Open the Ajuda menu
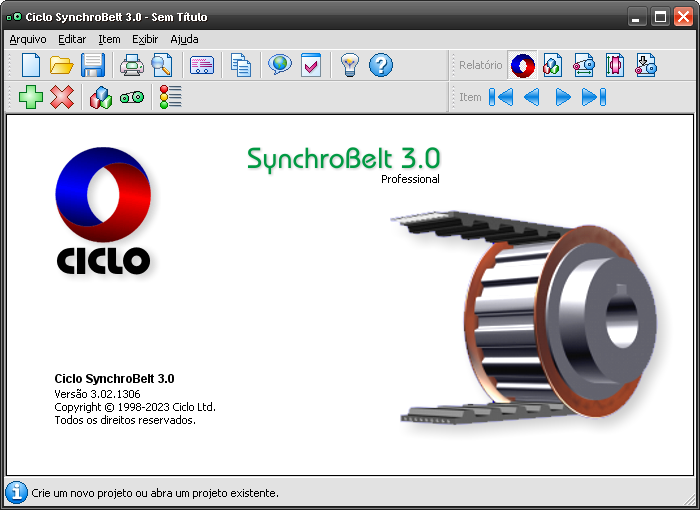The height and width of the screenshot is (510, 700). click(x=184, y=39)
